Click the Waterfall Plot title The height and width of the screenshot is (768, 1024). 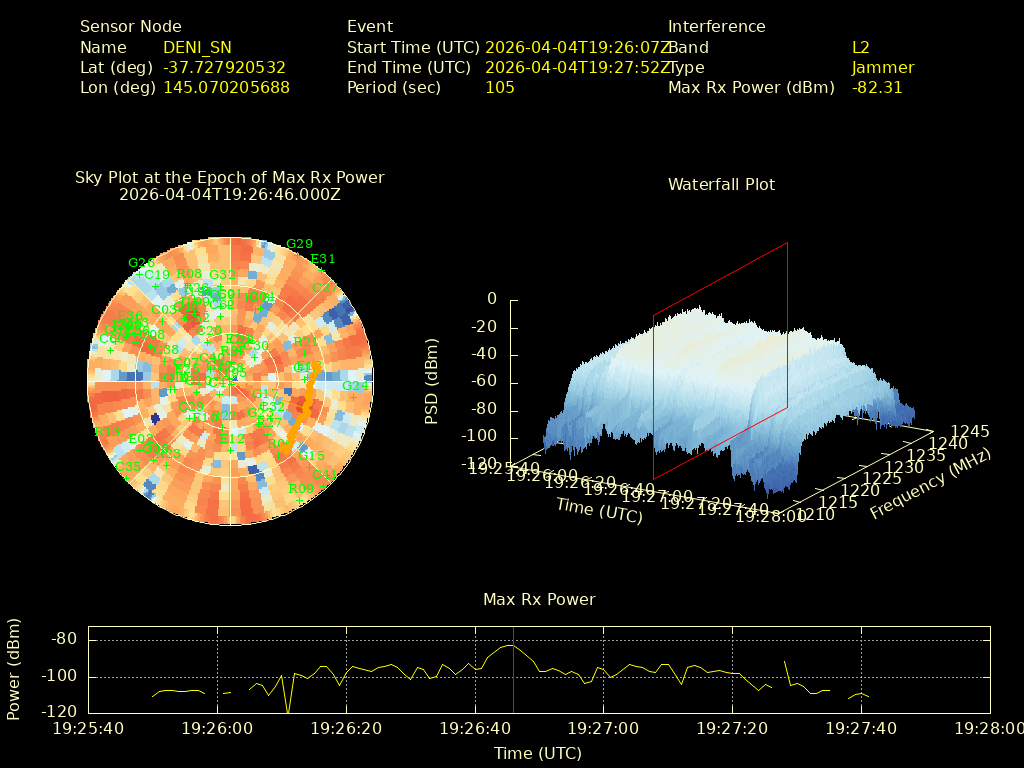(x=721, y=184)
